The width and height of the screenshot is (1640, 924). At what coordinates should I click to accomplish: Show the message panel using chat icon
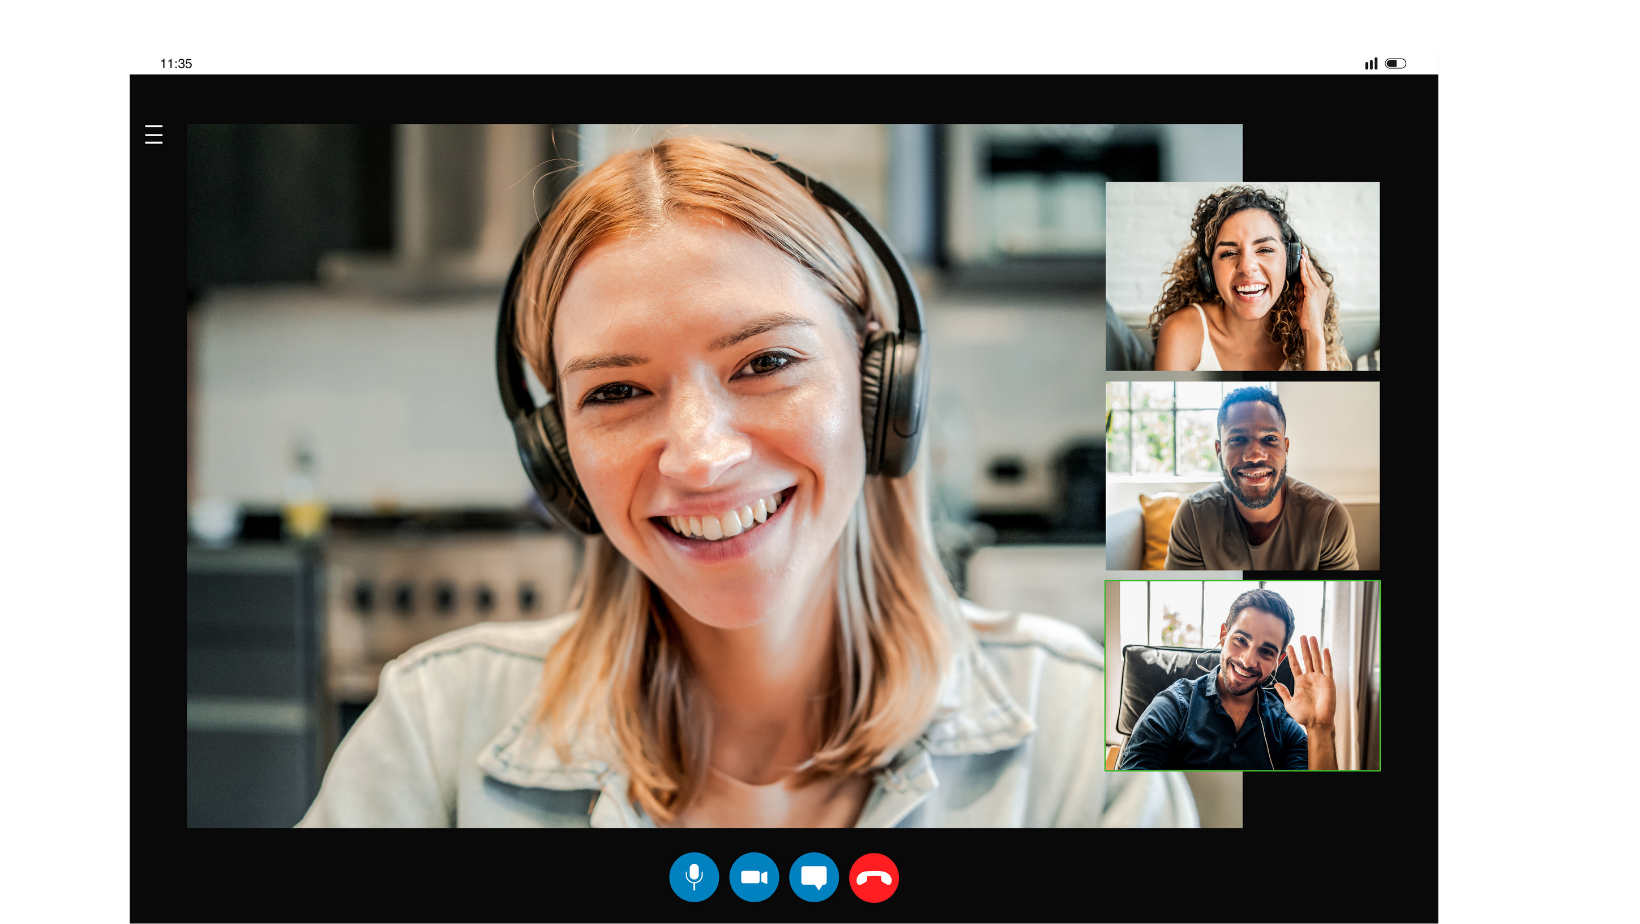(814, 877)
